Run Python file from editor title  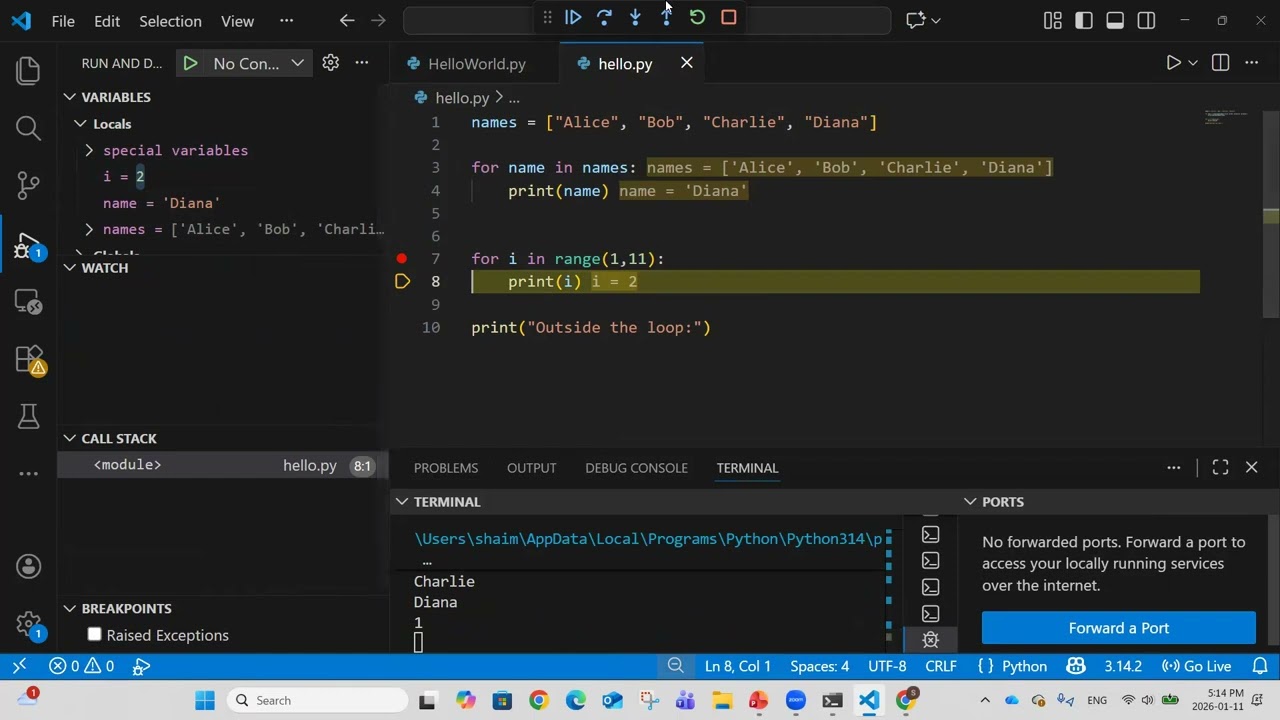(x=1173, y=63)
